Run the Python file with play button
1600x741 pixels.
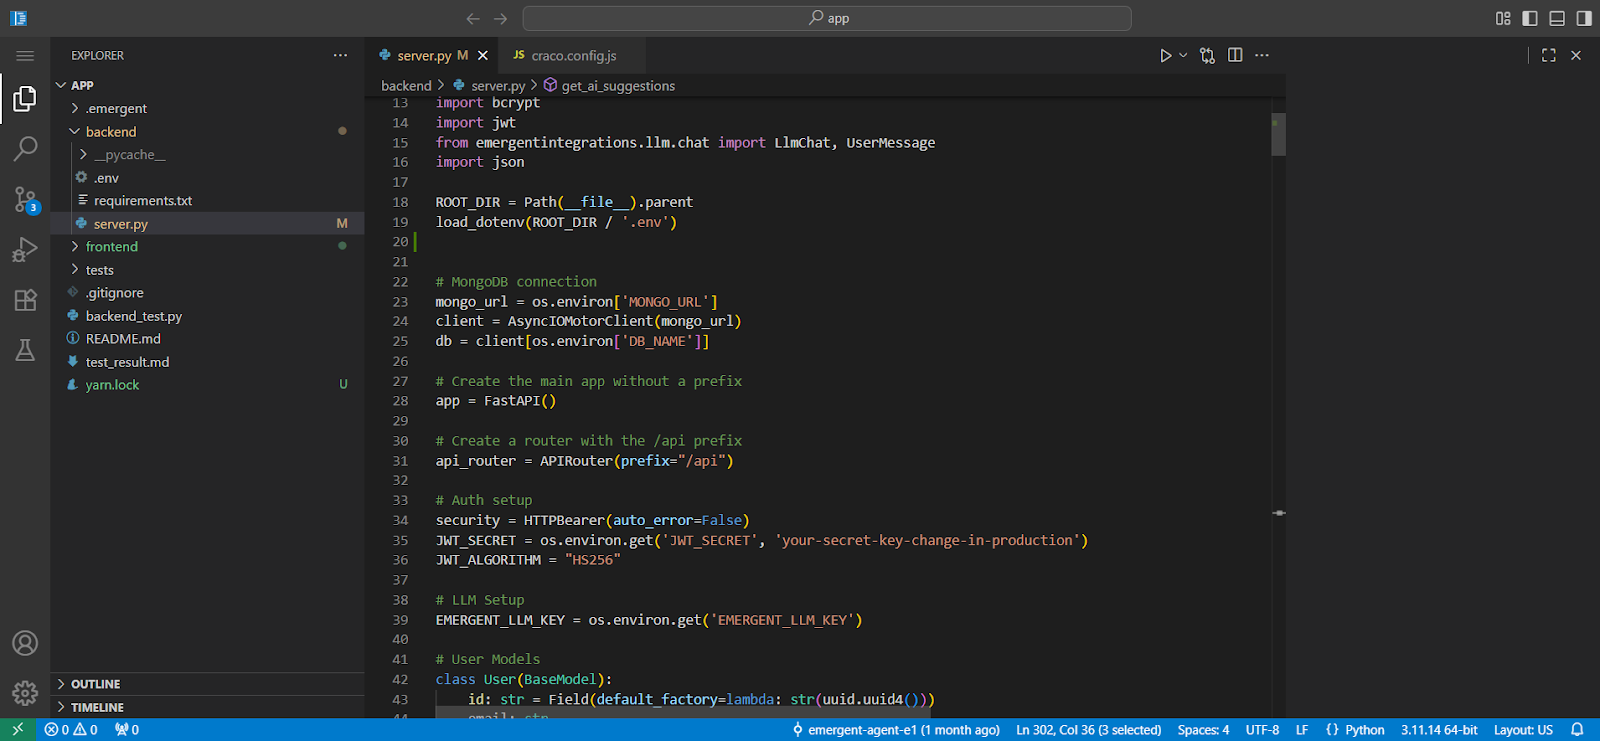pyautogui.click(x=1165, y=56)
